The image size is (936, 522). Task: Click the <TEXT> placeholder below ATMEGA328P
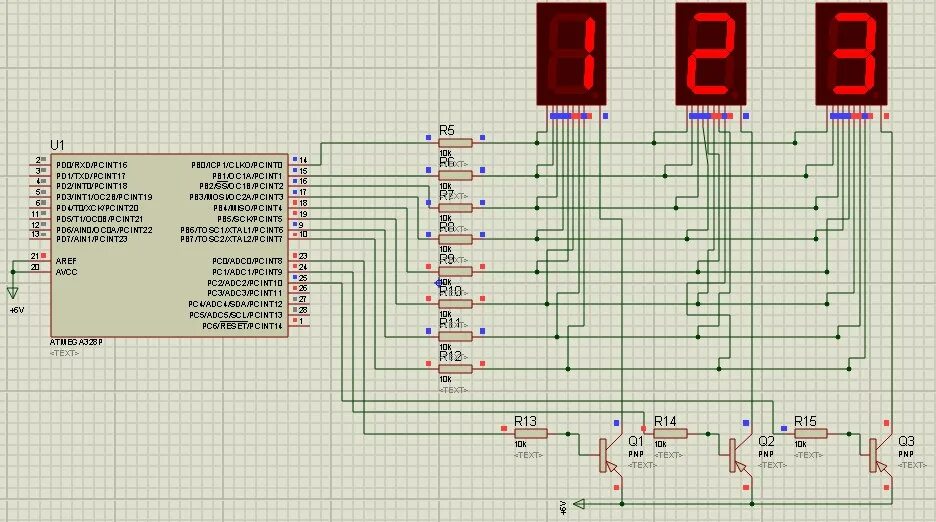tap(64, 353)
